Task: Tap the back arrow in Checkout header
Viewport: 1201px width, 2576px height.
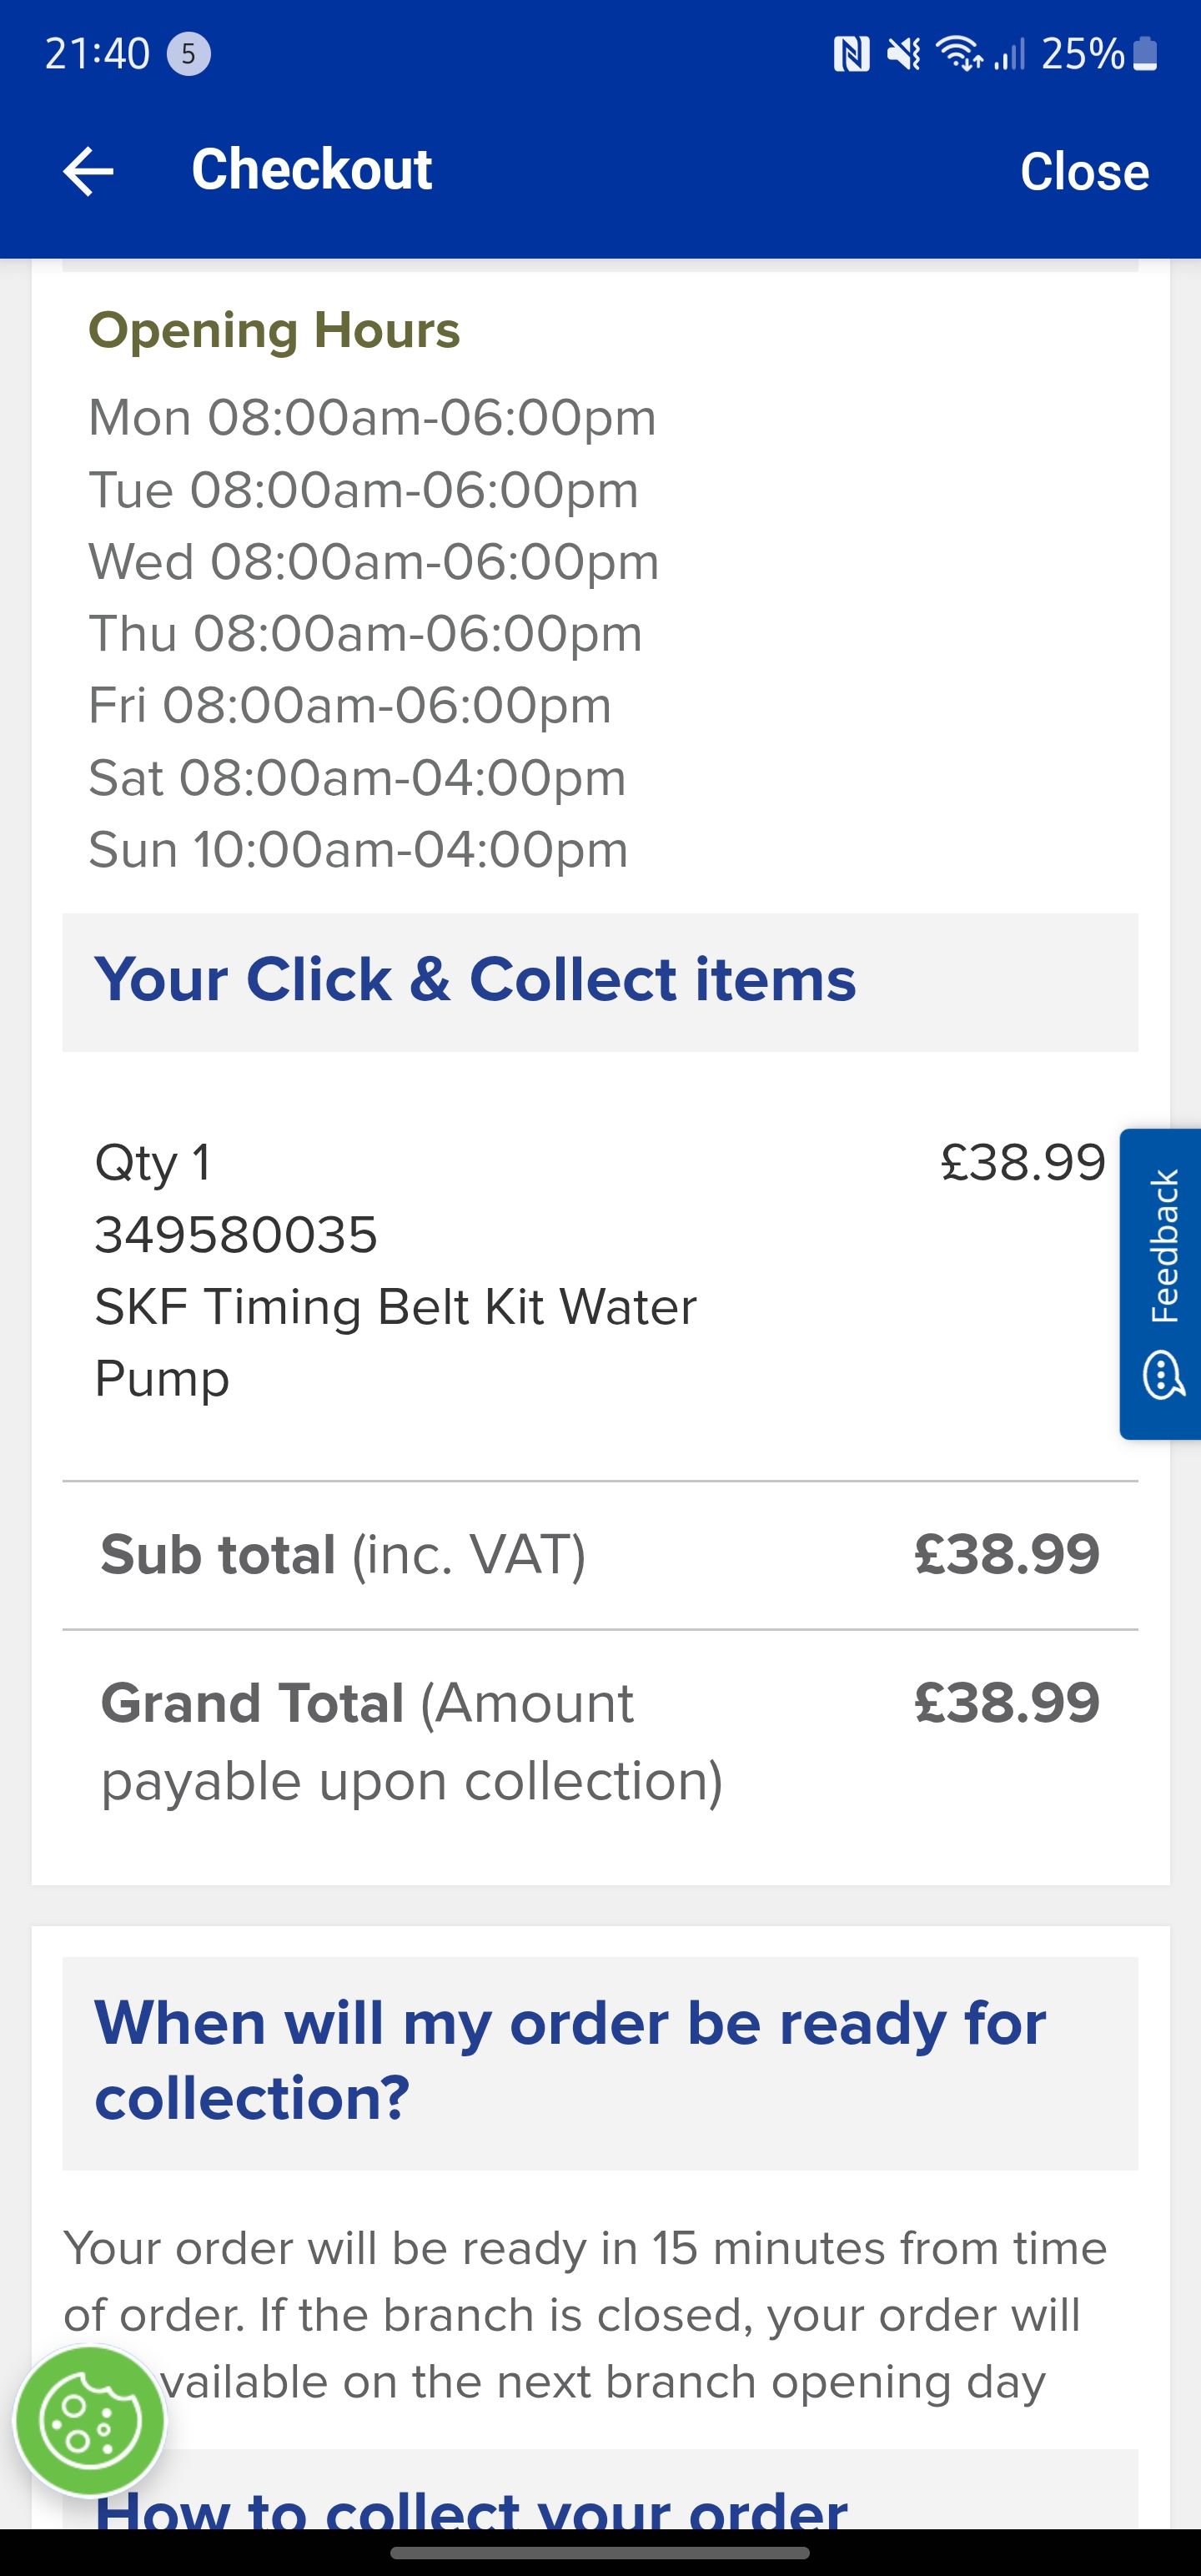Action: [88, 171]
